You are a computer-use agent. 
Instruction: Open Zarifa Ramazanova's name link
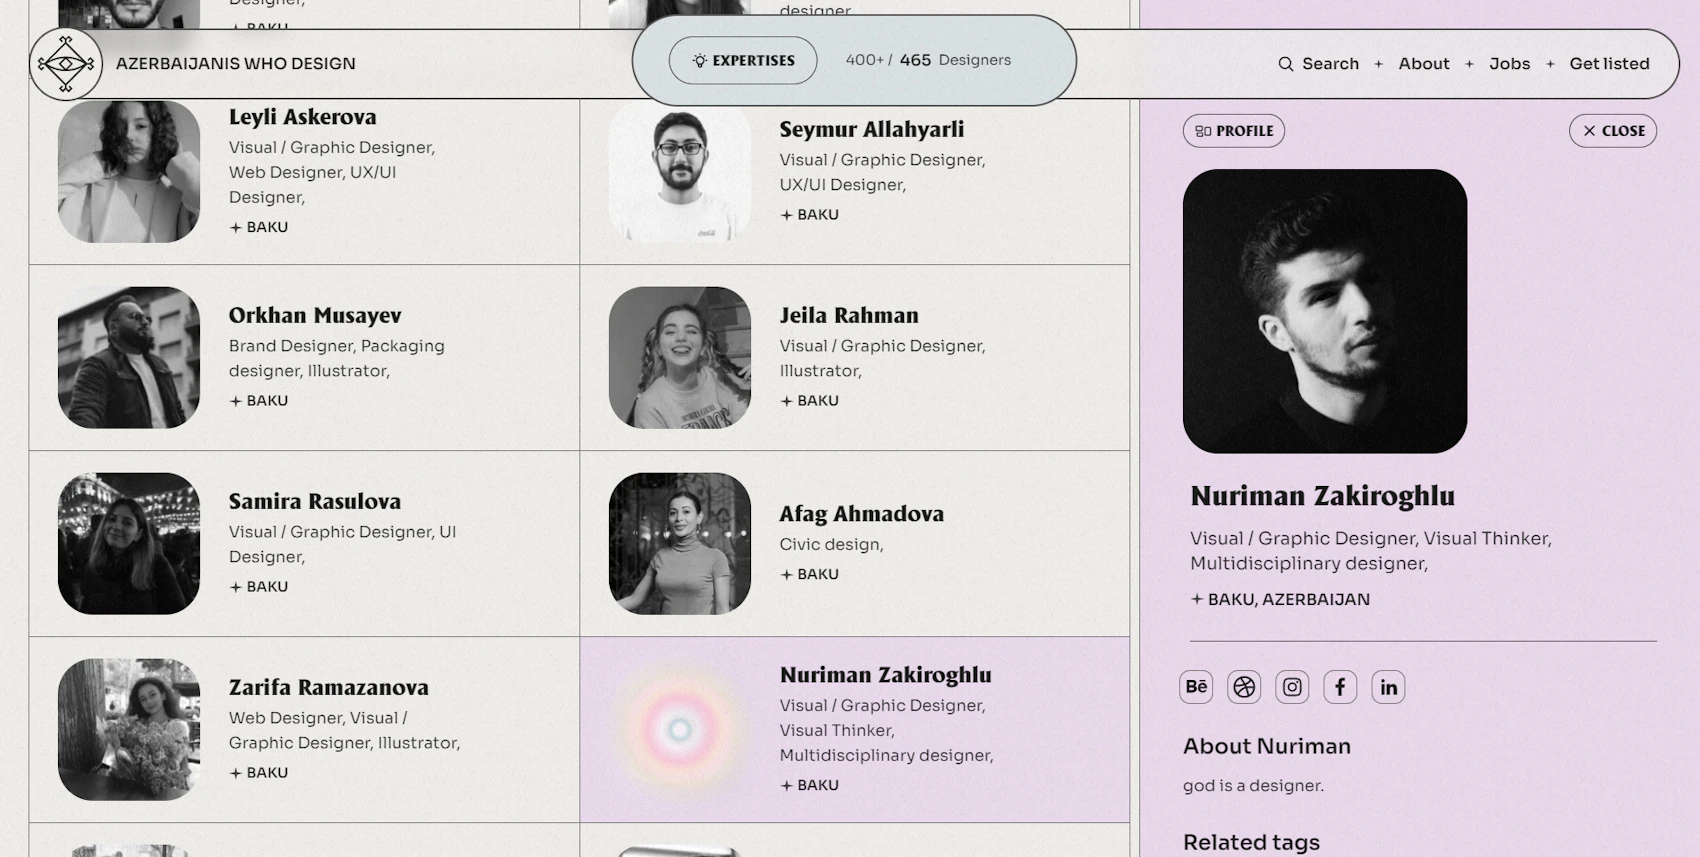[329, 687]
